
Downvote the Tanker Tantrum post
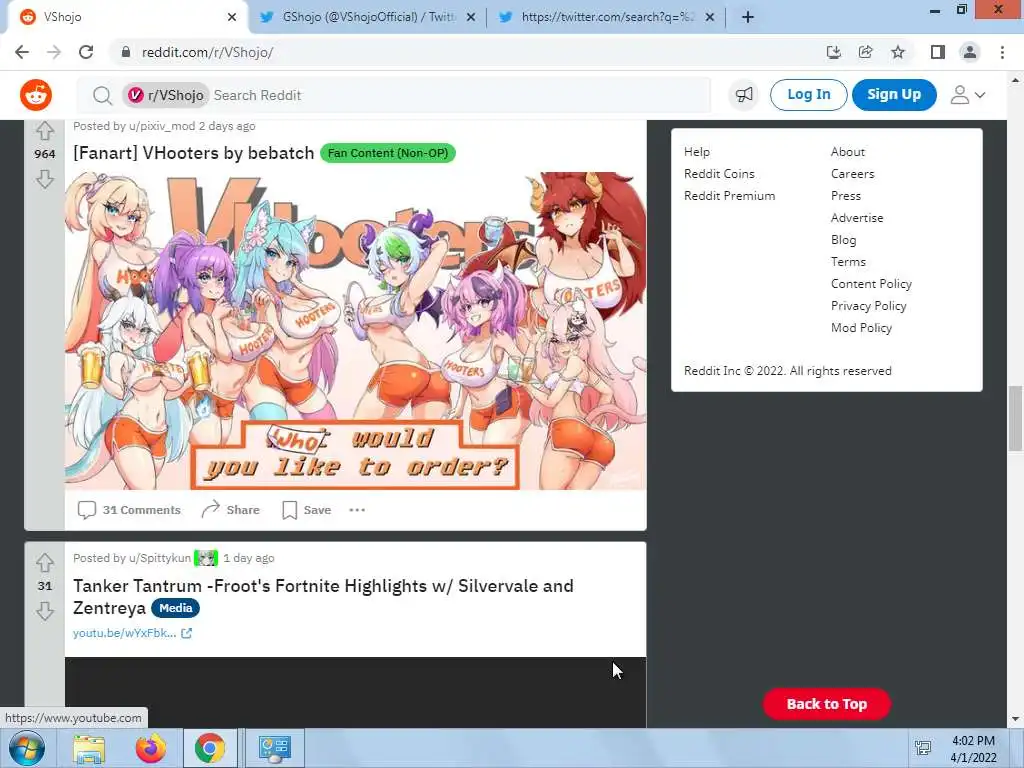[44, 611]
